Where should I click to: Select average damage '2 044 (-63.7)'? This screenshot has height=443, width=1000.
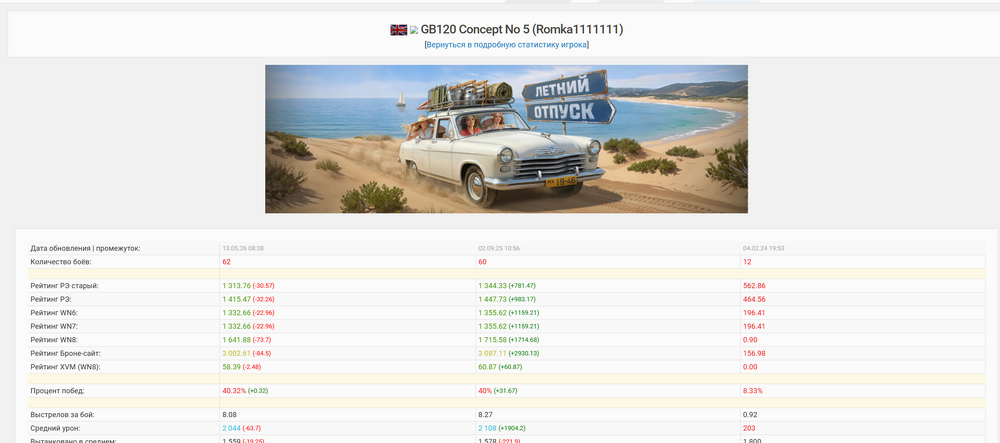[x=242, y=428]
